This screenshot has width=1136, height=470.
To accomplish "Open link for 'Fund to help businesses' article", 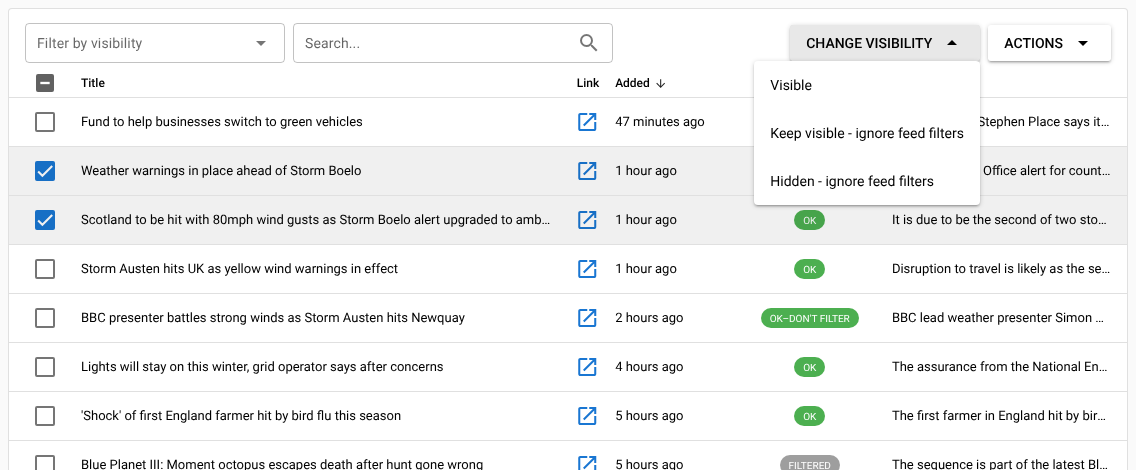I will click(587, 122).
